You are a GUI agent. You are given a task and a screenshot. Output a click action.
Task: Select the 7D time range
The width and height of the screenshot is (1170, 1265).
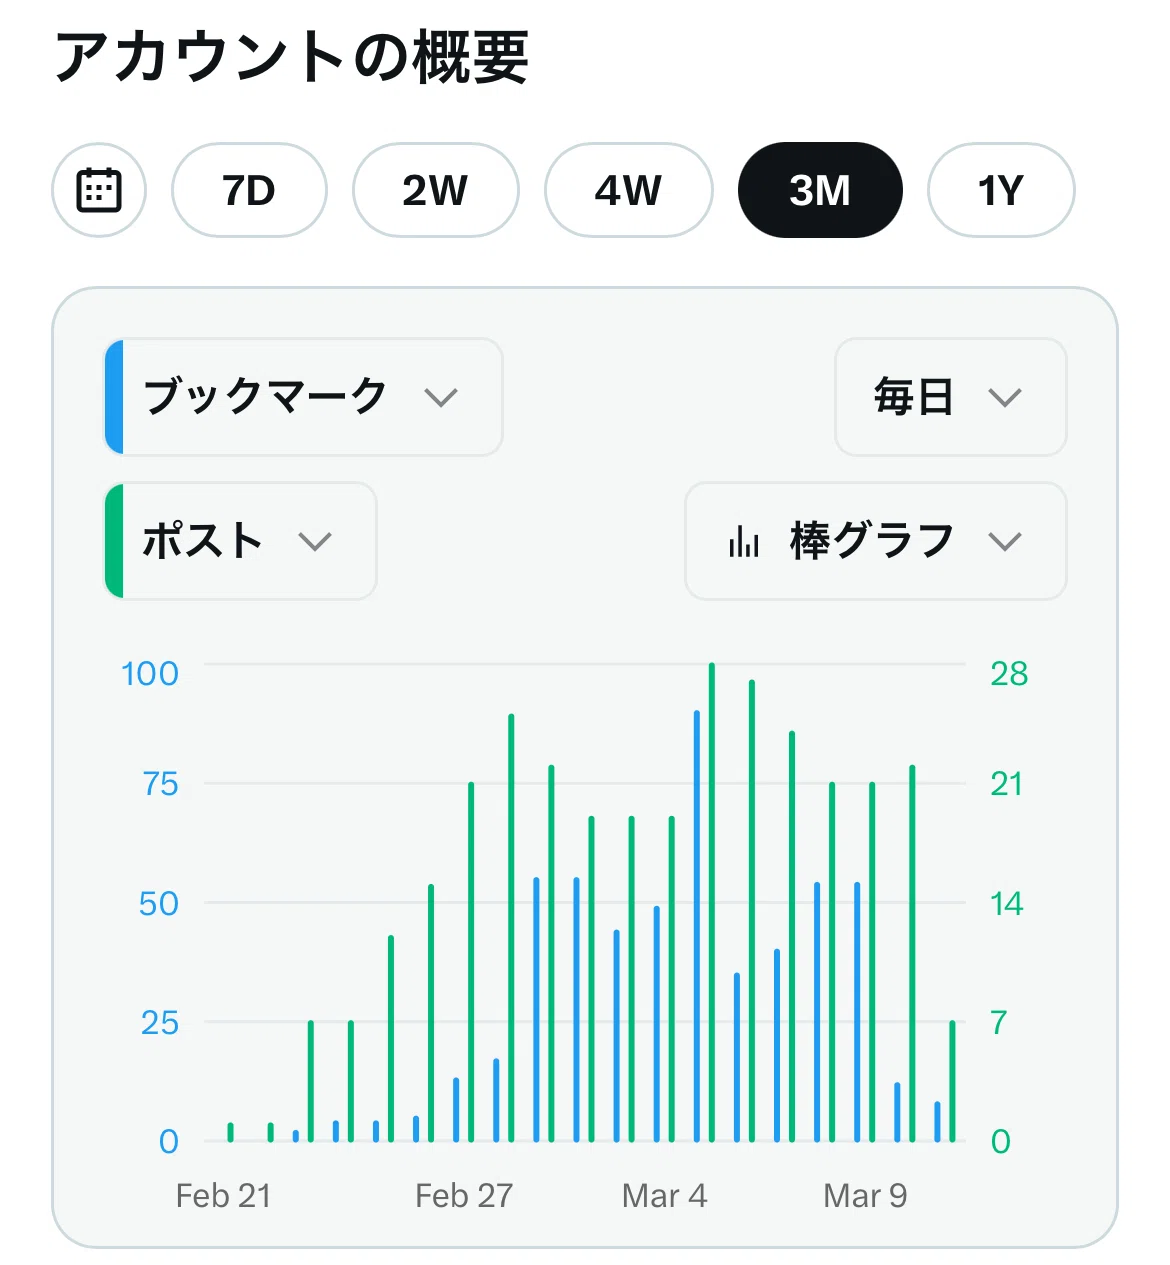249,190
